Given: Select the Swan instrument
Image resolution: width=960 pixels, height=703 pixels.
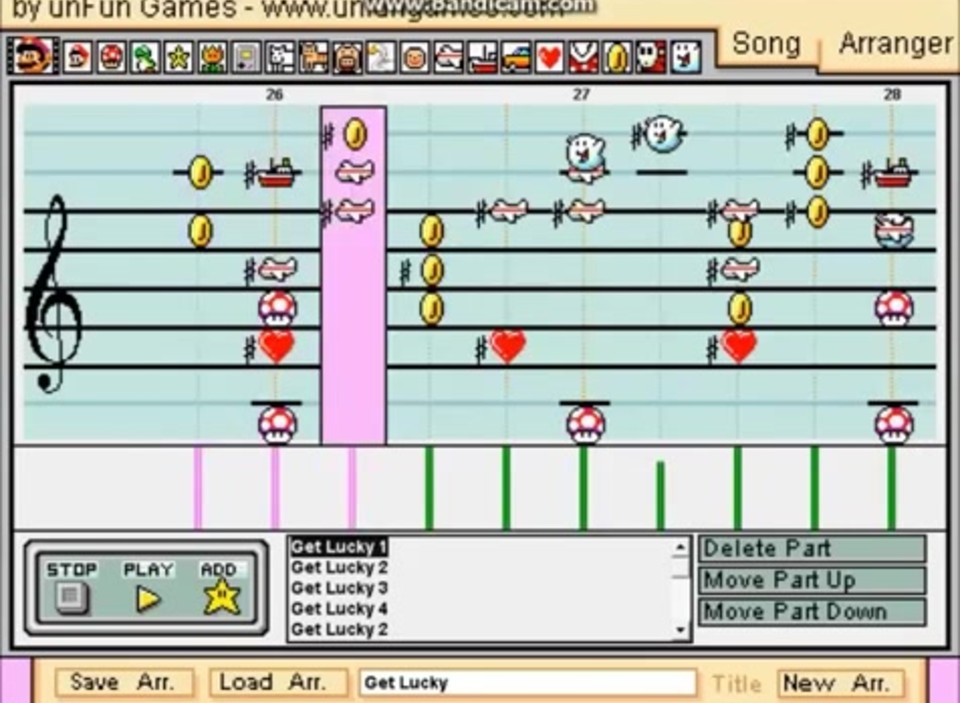Looking at the screenshot, I should (381, 58).
